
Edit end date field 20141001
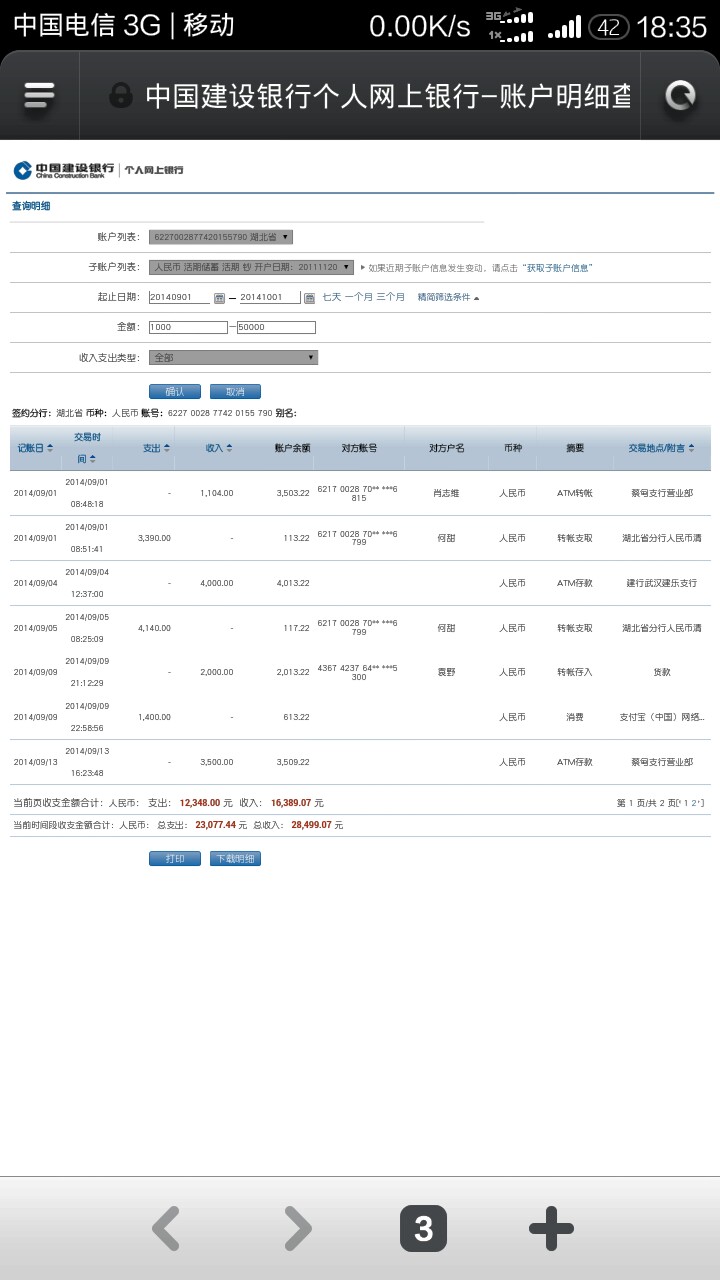[269, 297]
